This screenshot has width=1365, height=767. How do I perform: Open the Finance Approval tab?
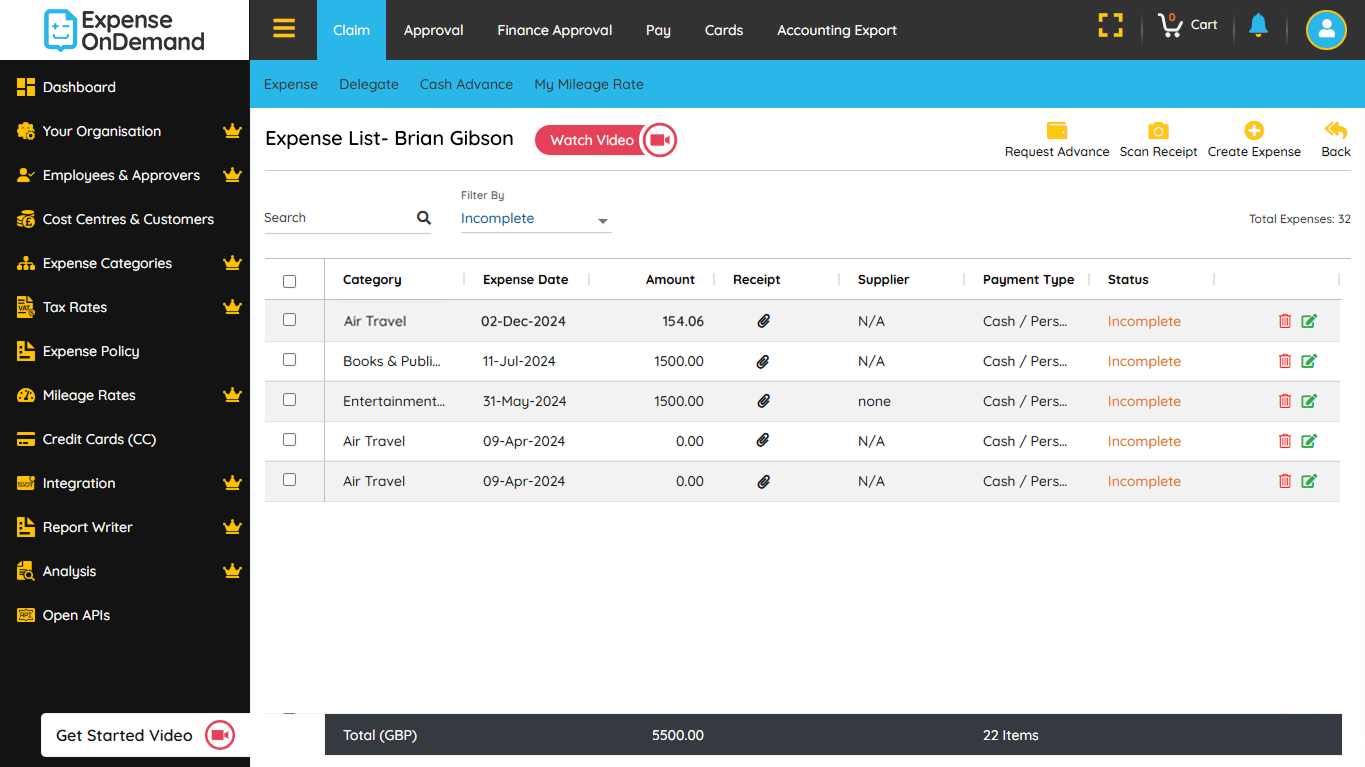pos(555,30)
